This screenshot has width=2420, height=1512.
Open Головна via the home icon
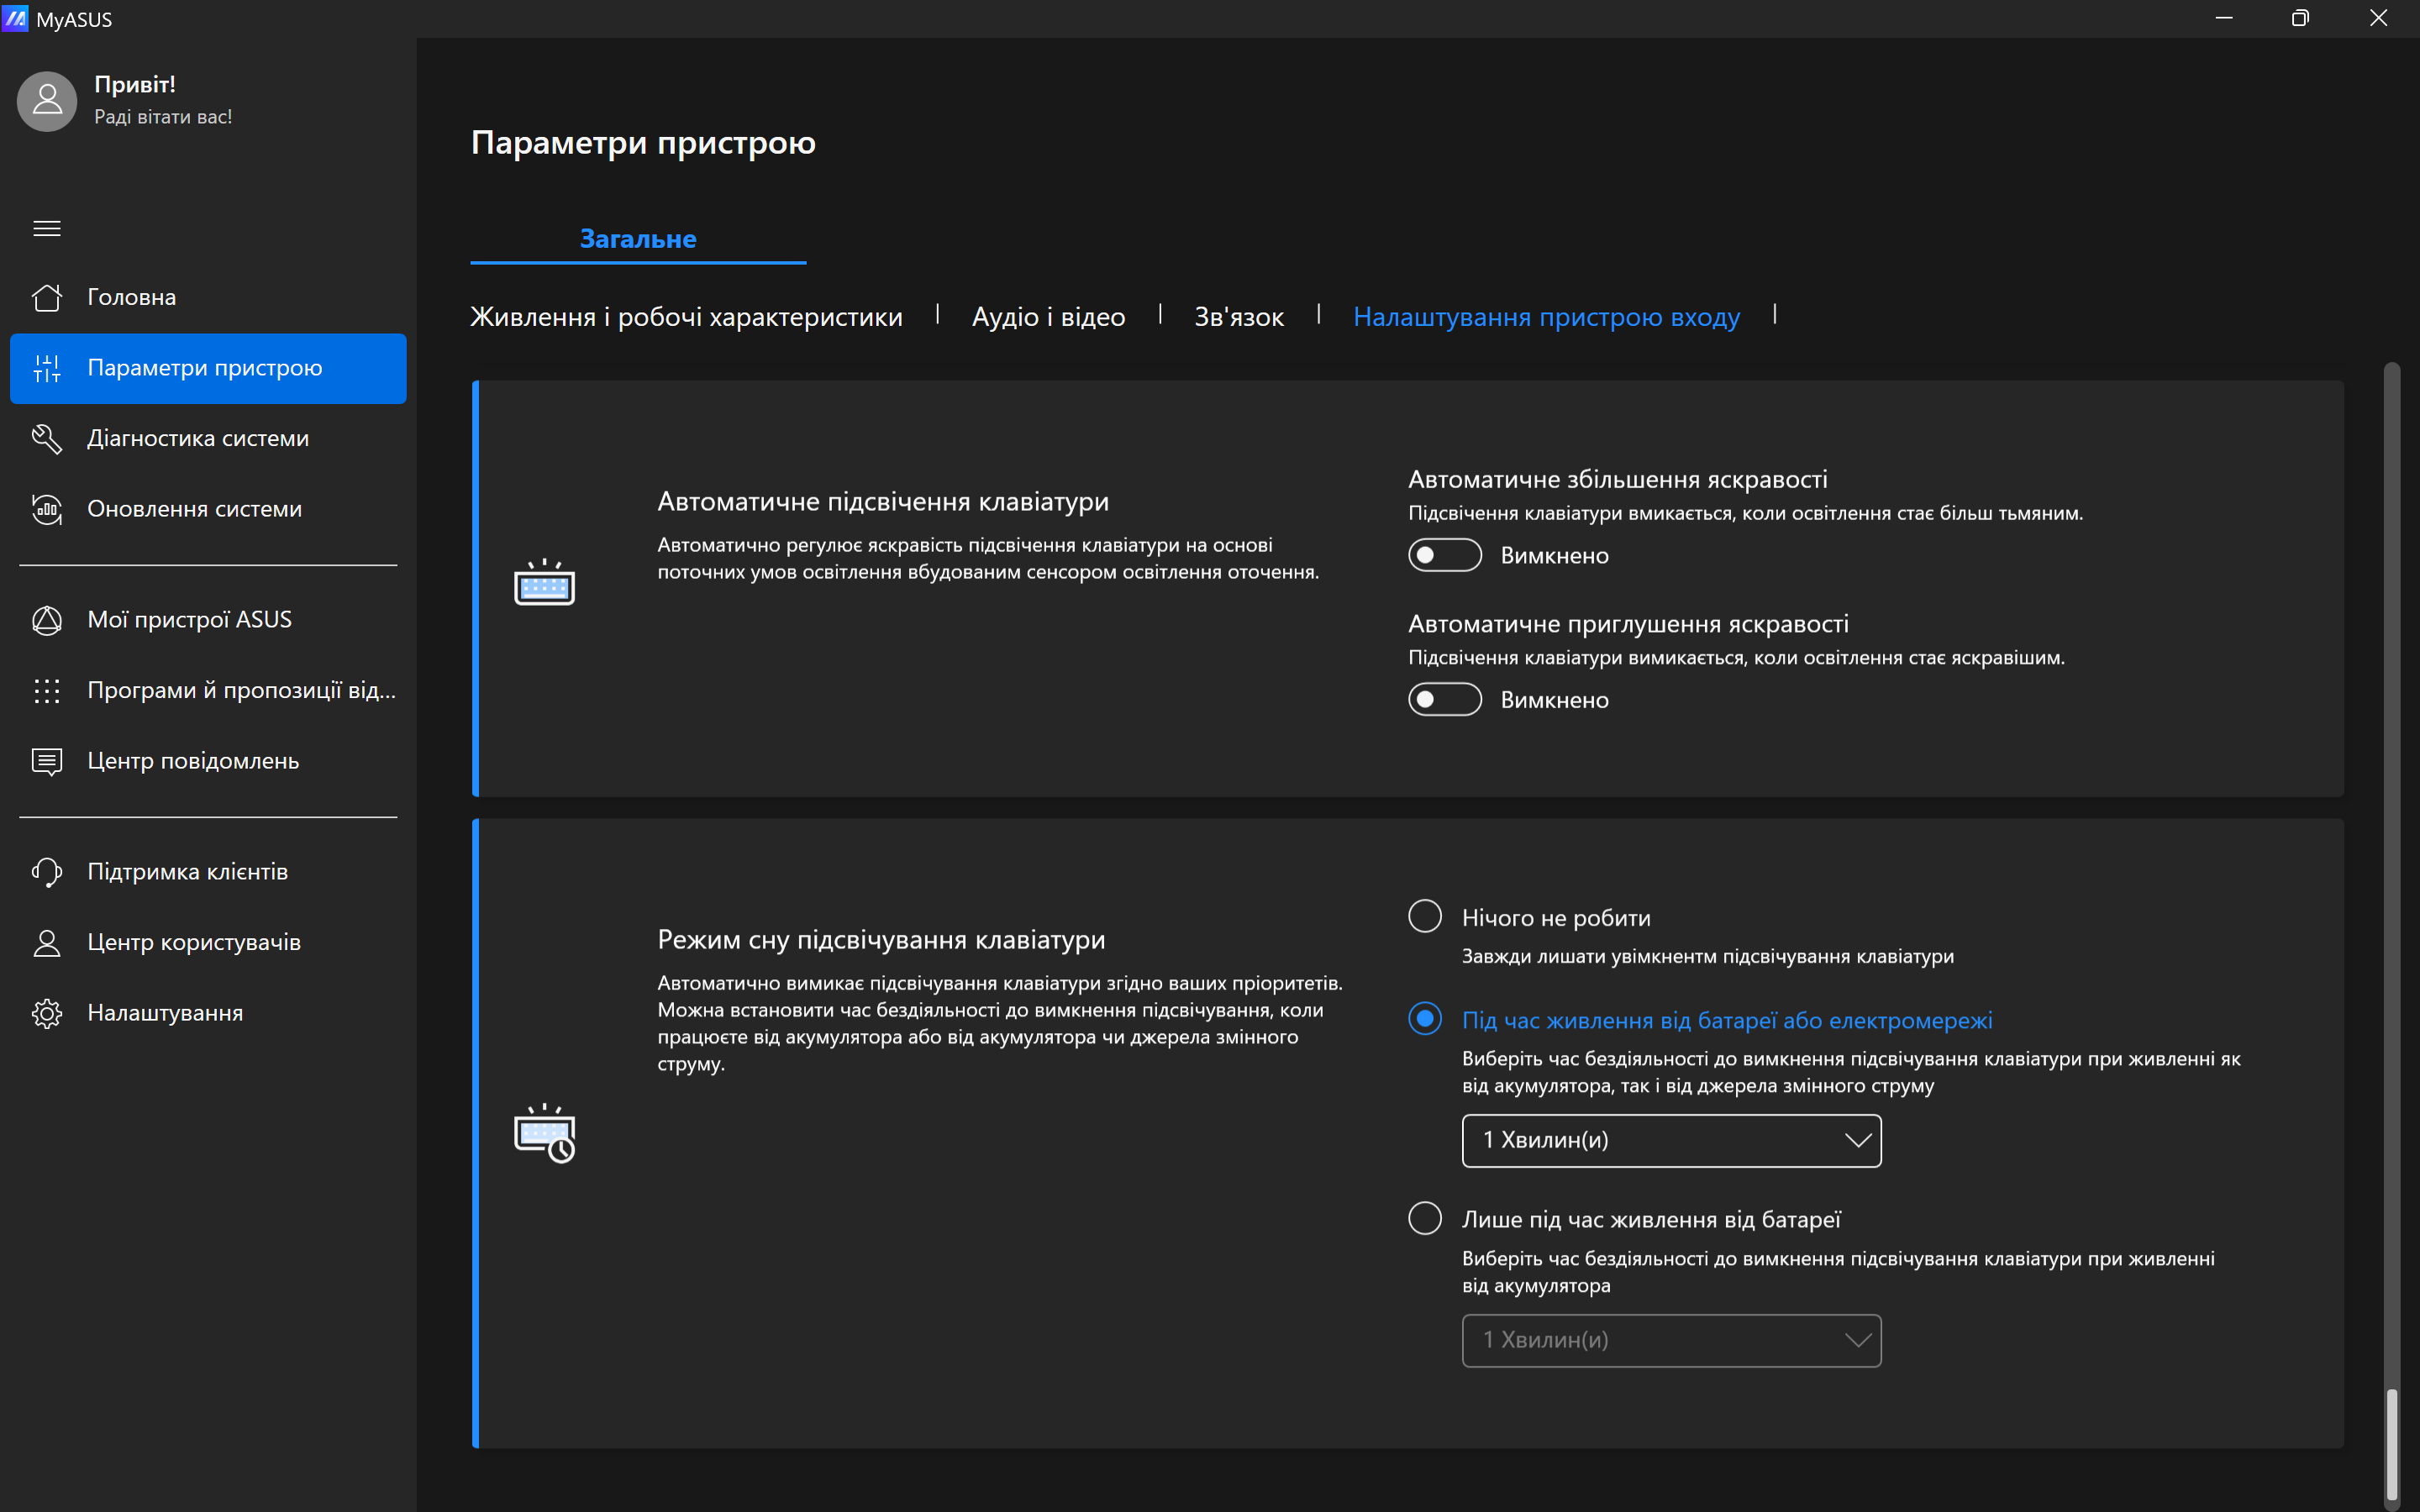(x=47, y=297)
